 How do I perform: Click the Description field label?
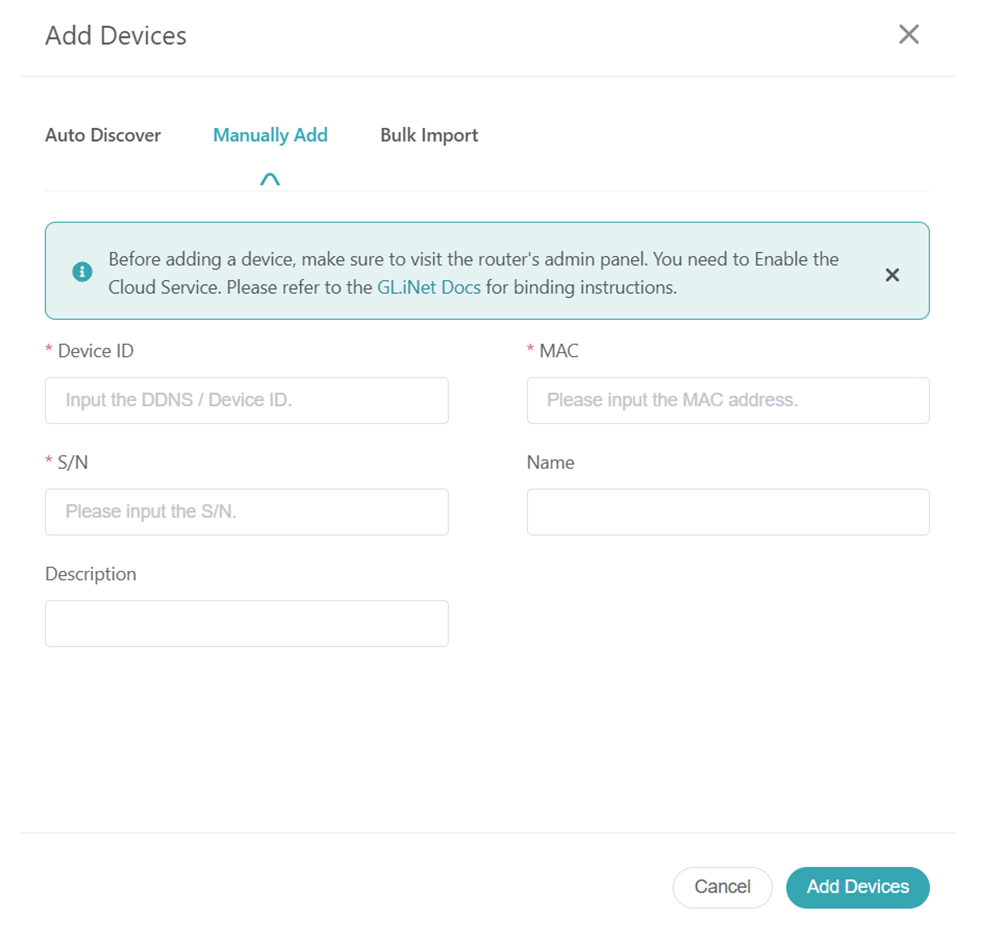90,574
